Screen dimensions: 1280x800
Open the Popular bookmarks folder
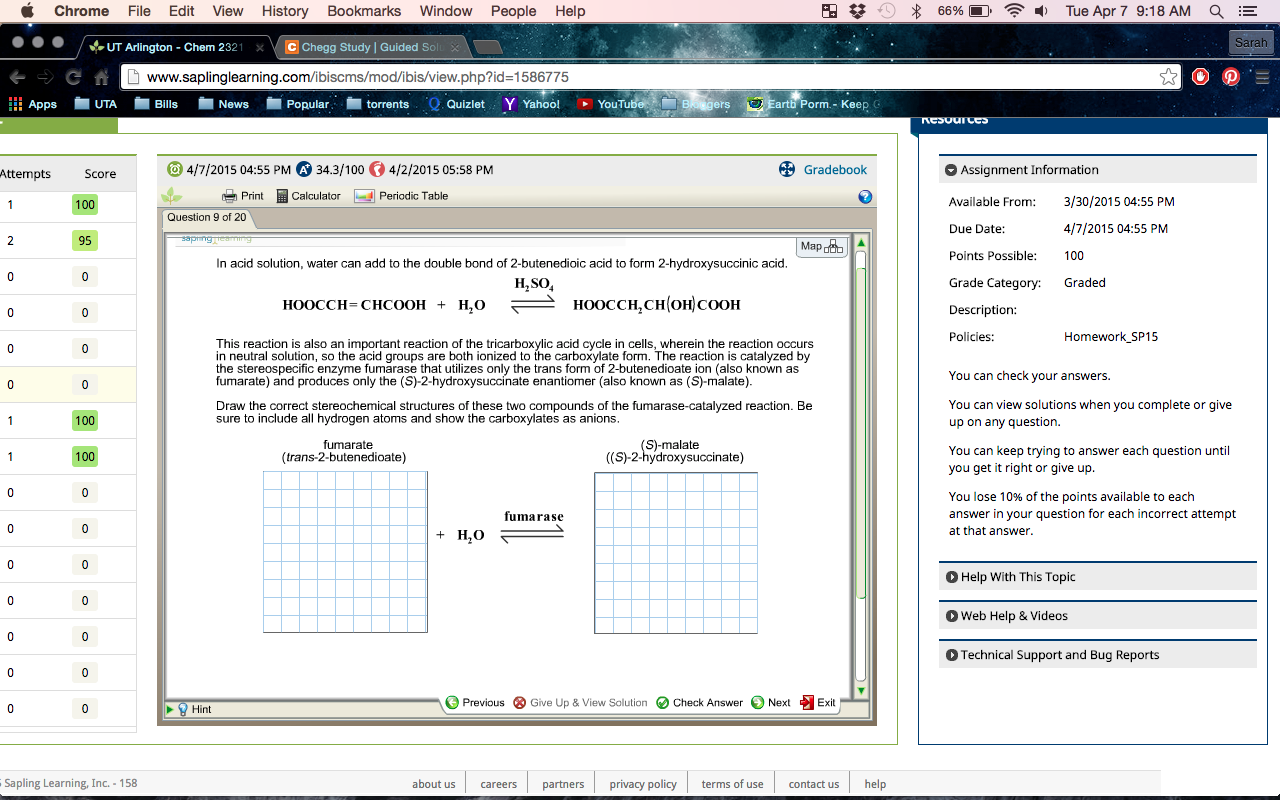297,104
